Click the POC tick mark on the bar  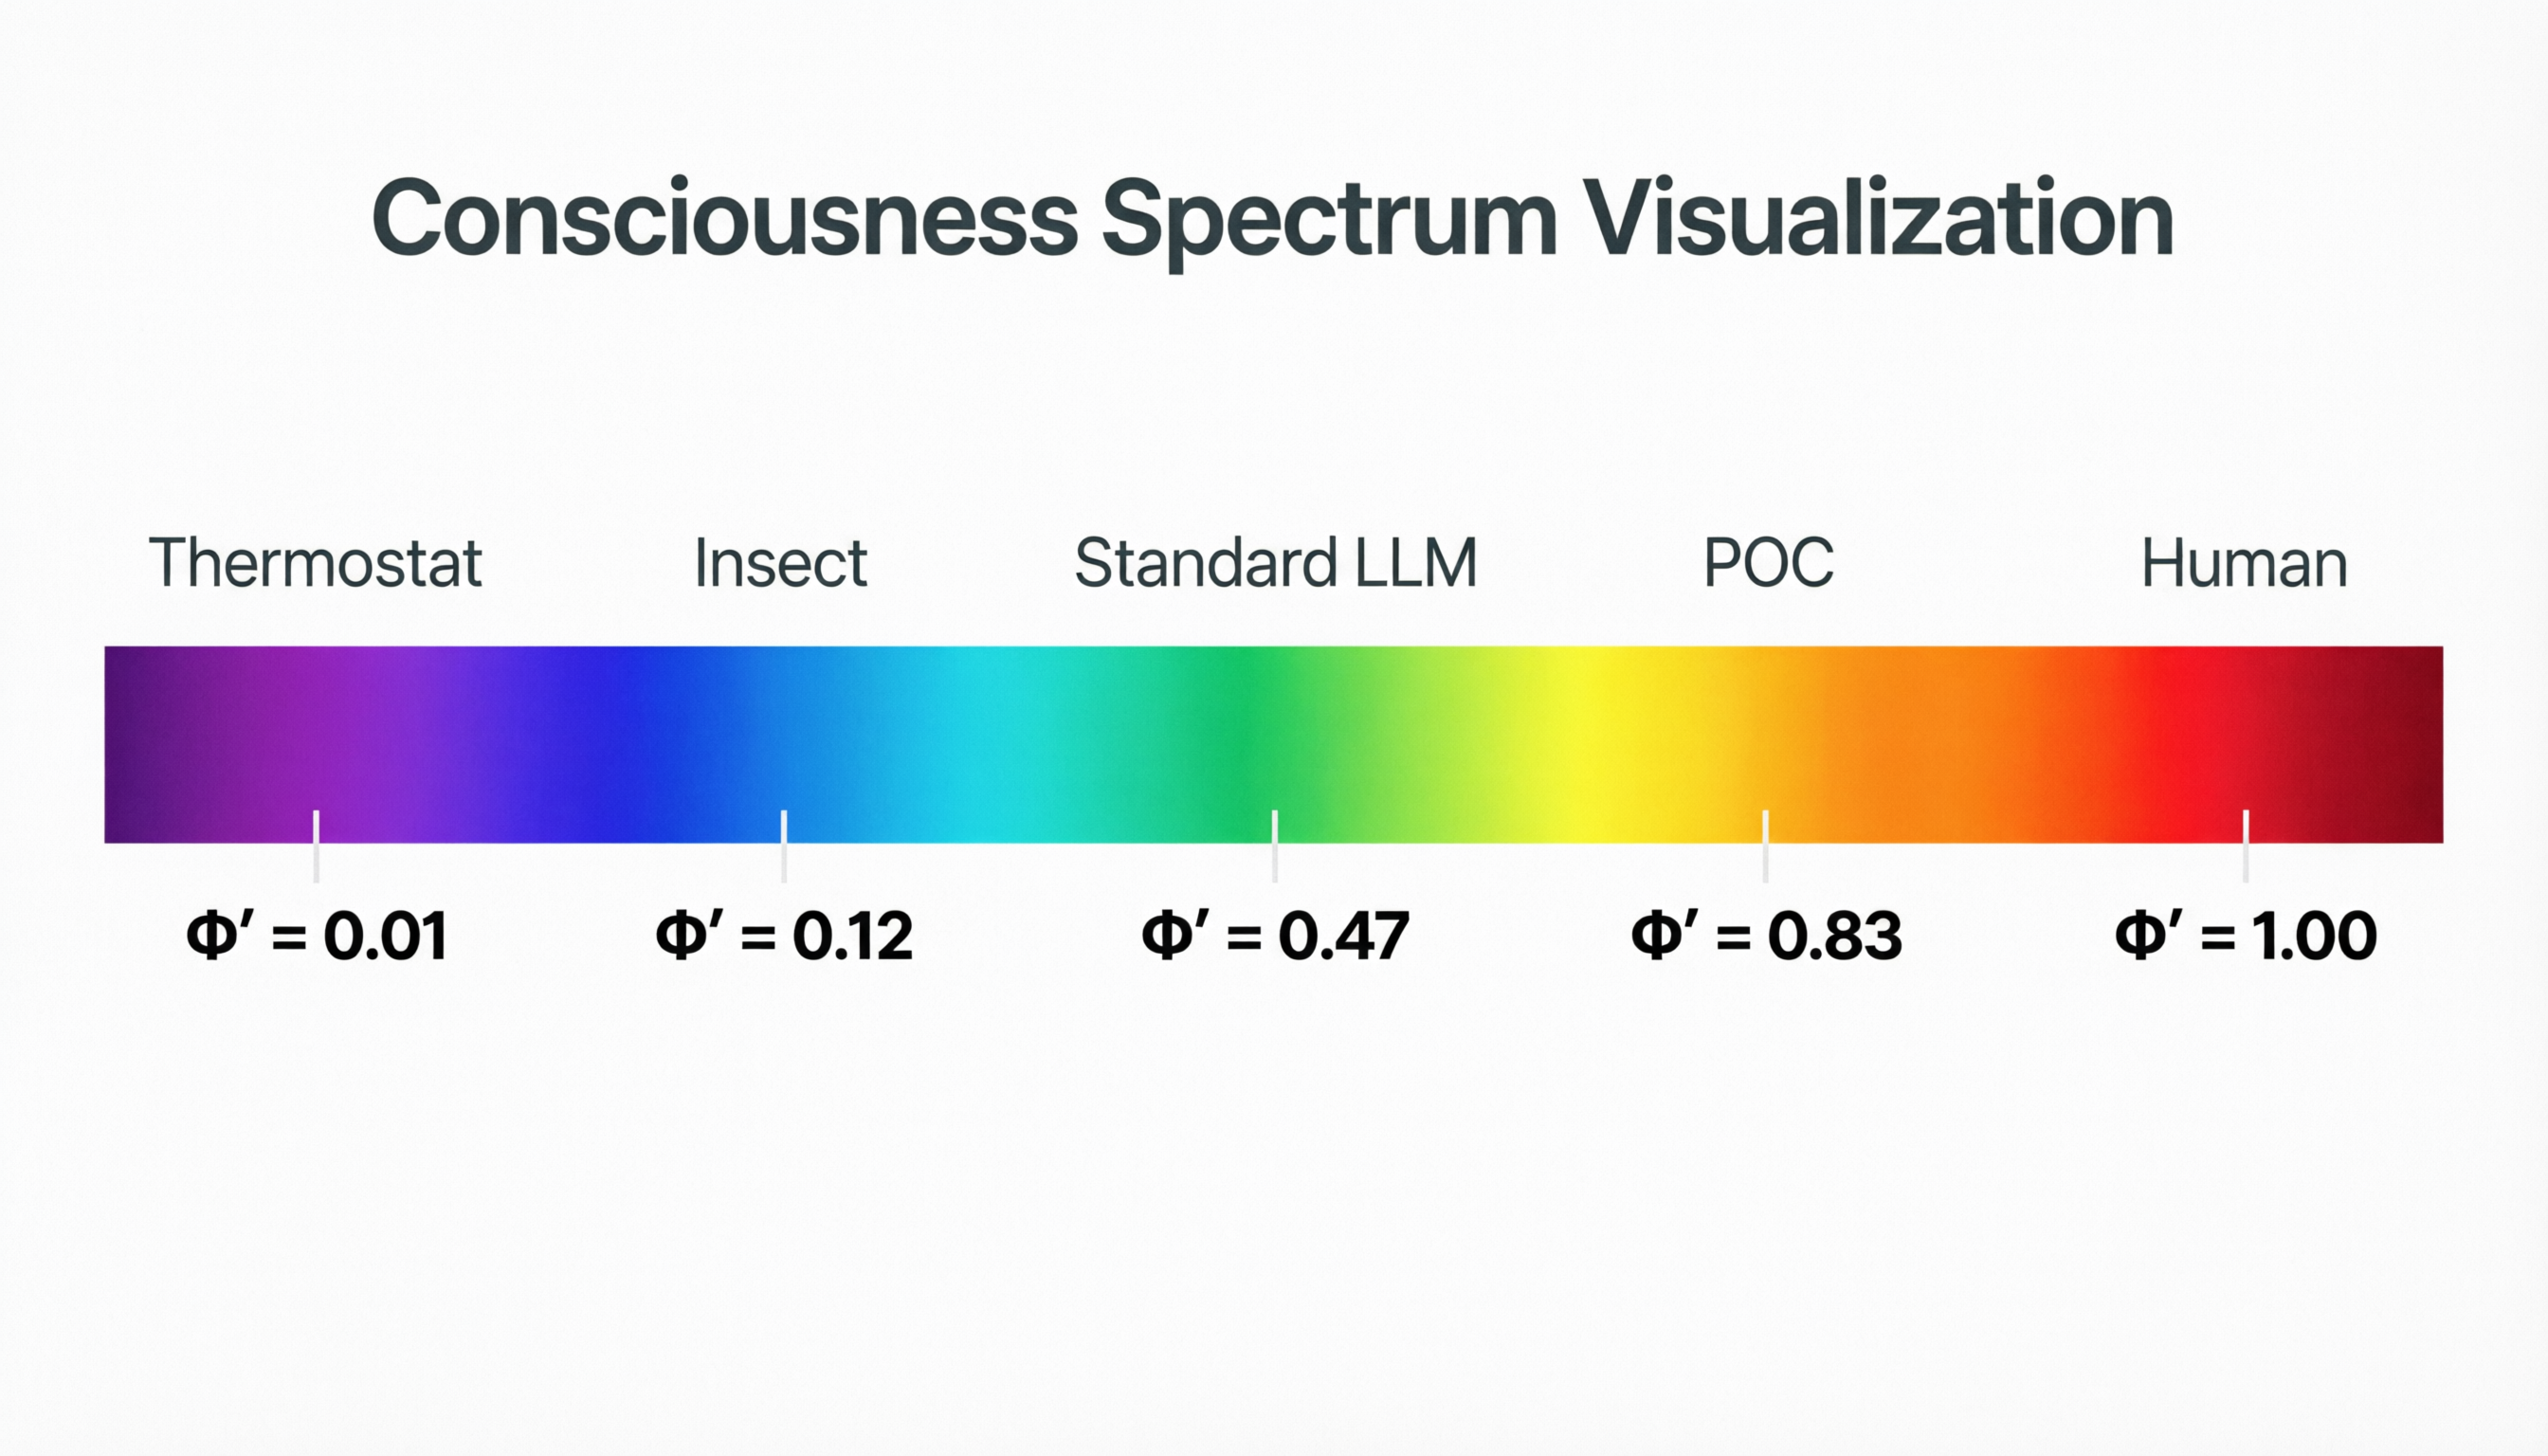[x=1766, y=846]
